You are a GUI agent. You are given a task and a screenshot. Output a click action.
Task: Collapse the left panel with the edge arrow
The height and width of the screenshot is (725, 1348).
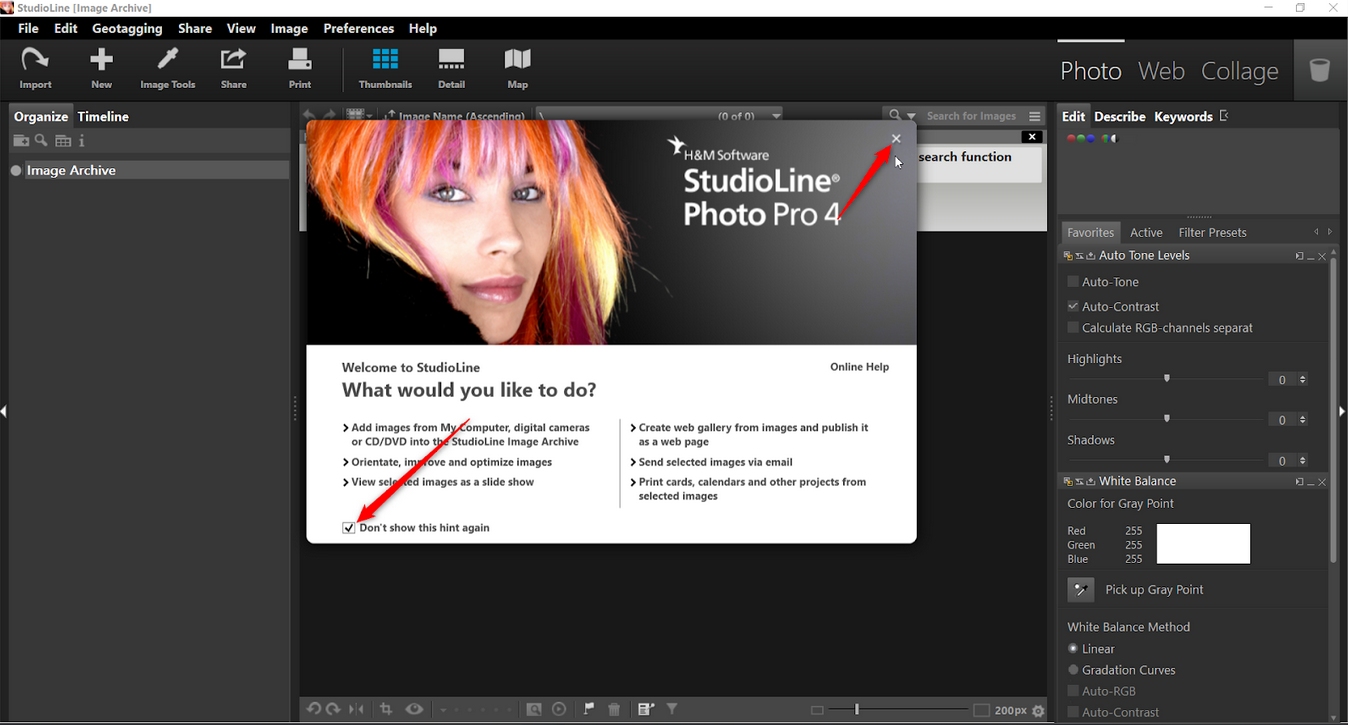pos(4,411)
